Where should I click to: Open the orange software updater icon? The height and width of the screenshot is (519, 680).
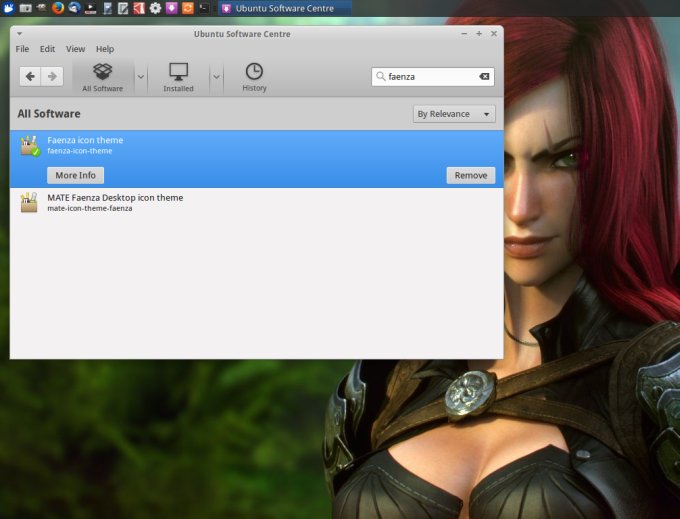pyautogui.click(x=188, y=8)
